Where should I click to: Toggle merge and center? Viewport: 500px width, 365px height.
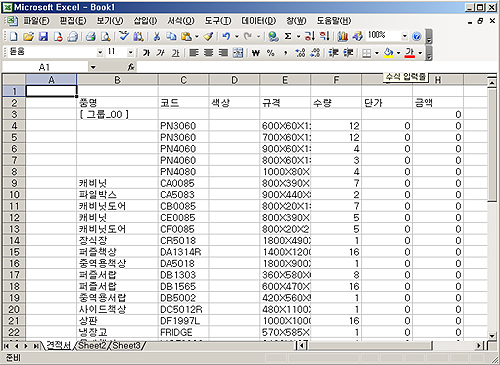pyautogui.click(x=238, y=53)
